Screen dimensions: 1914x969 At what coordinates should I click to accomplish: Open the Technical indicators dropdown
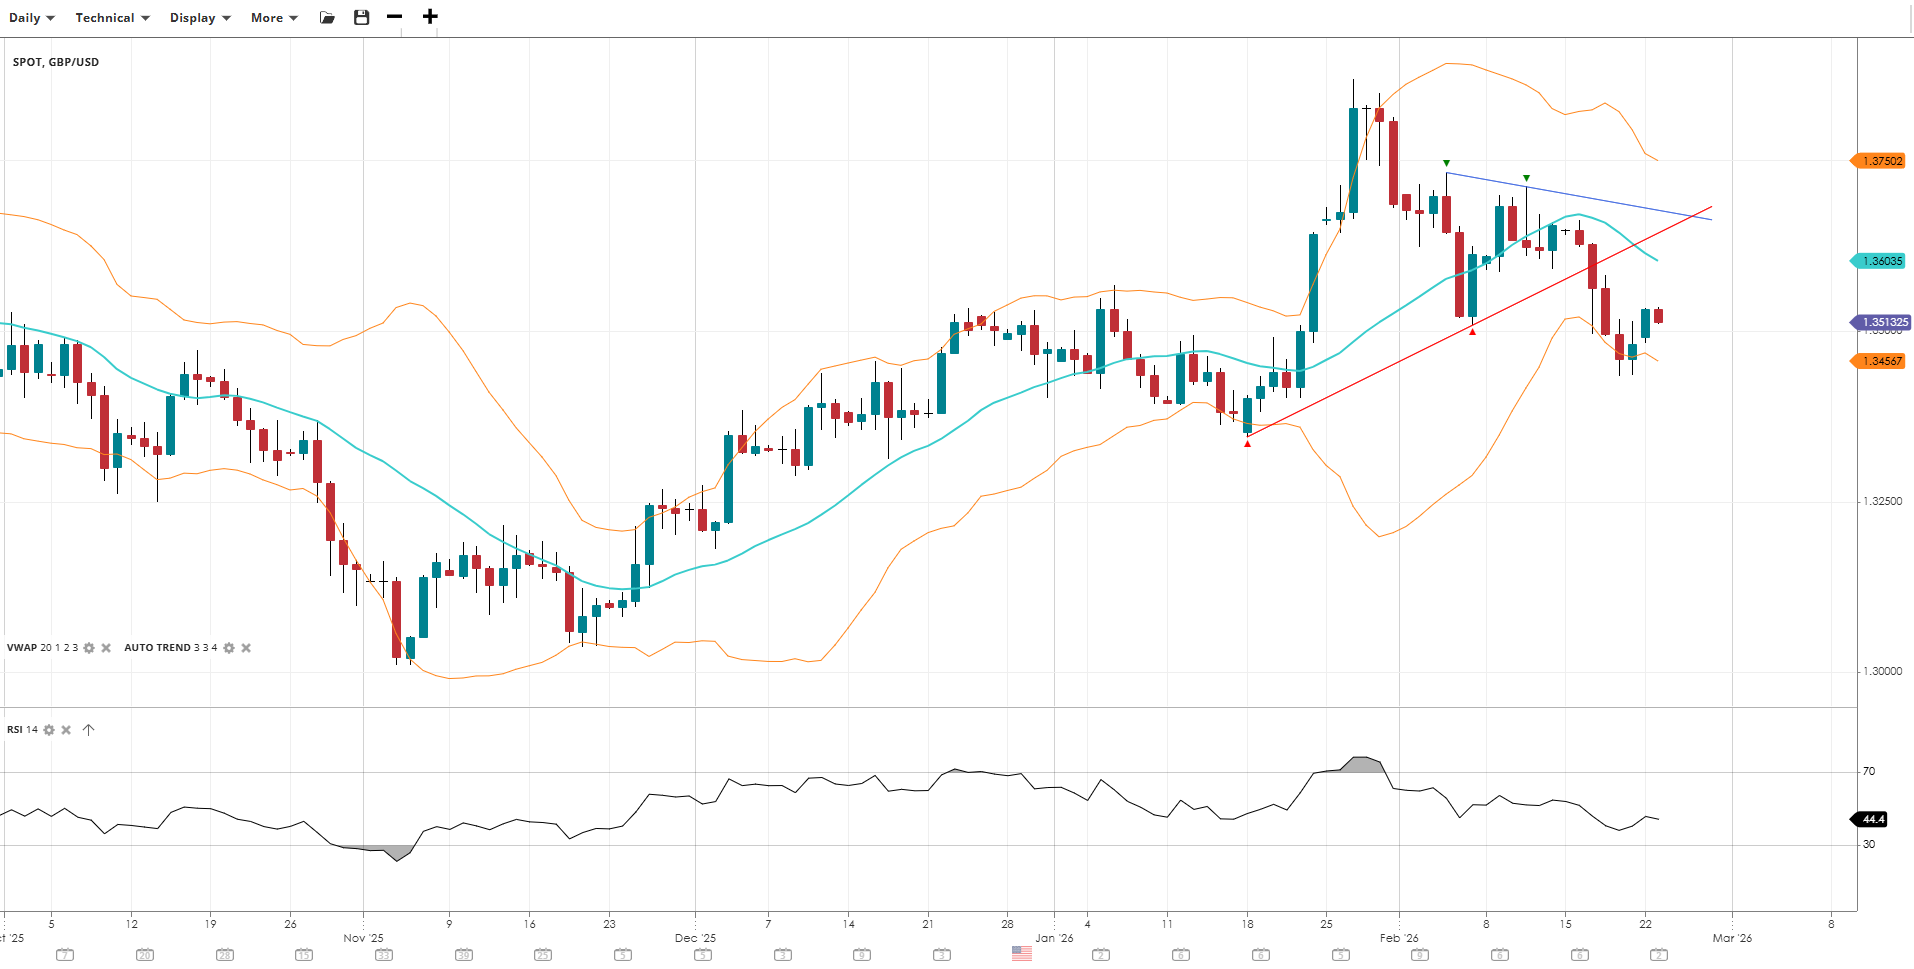tap(112, 18)
